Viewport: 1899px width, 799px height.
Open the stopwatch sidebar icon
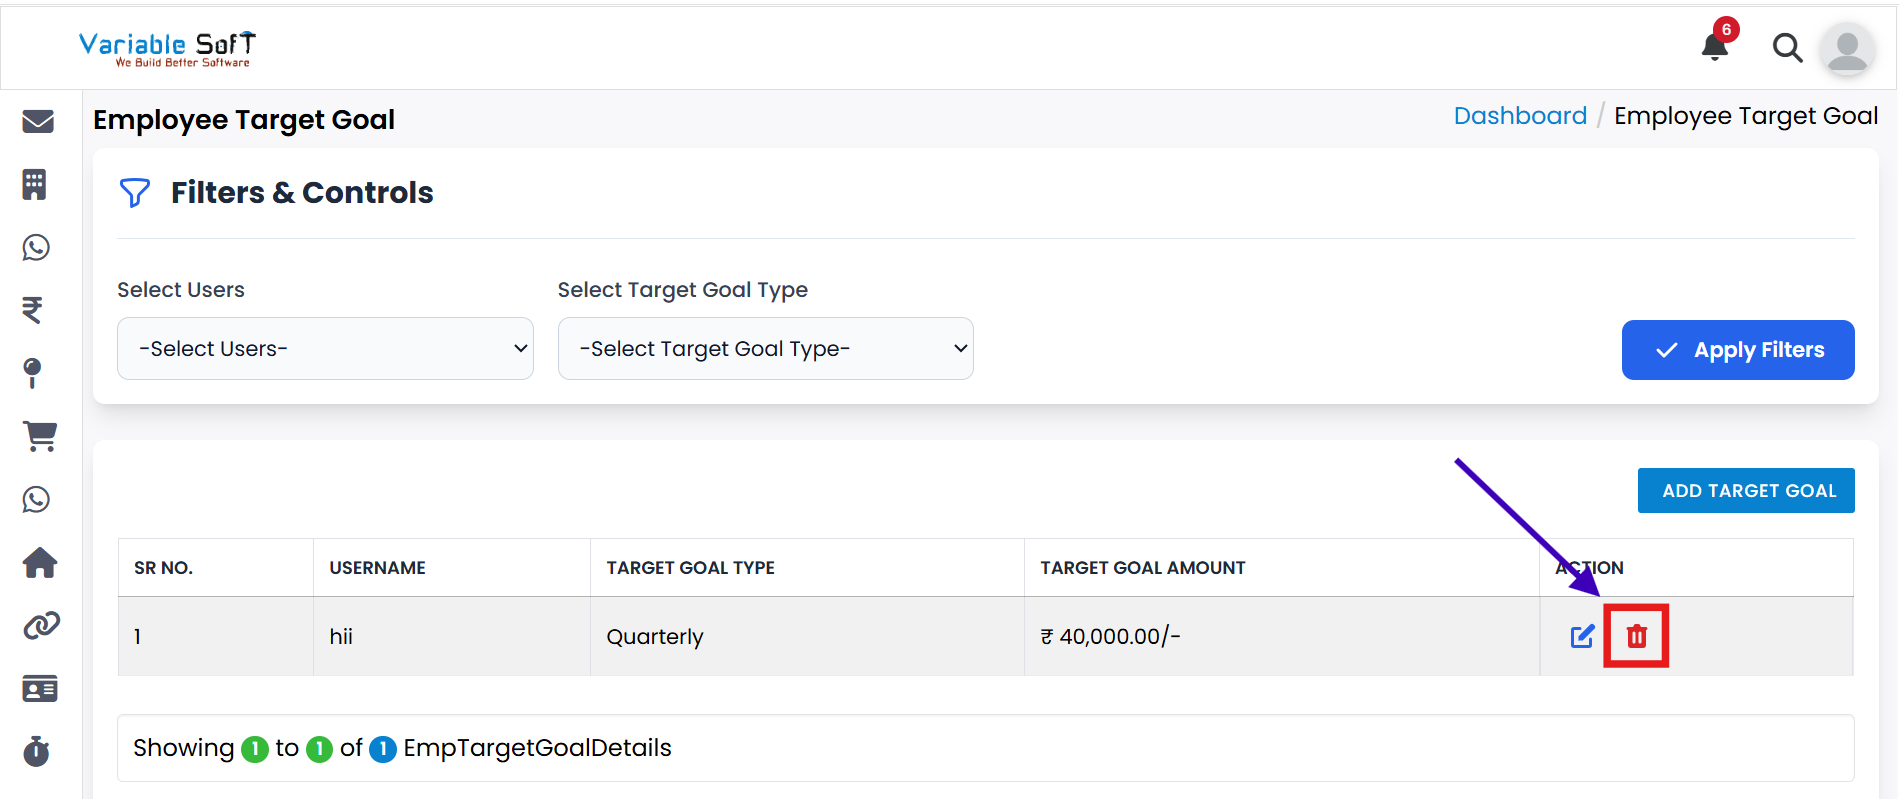pos(37,751)
